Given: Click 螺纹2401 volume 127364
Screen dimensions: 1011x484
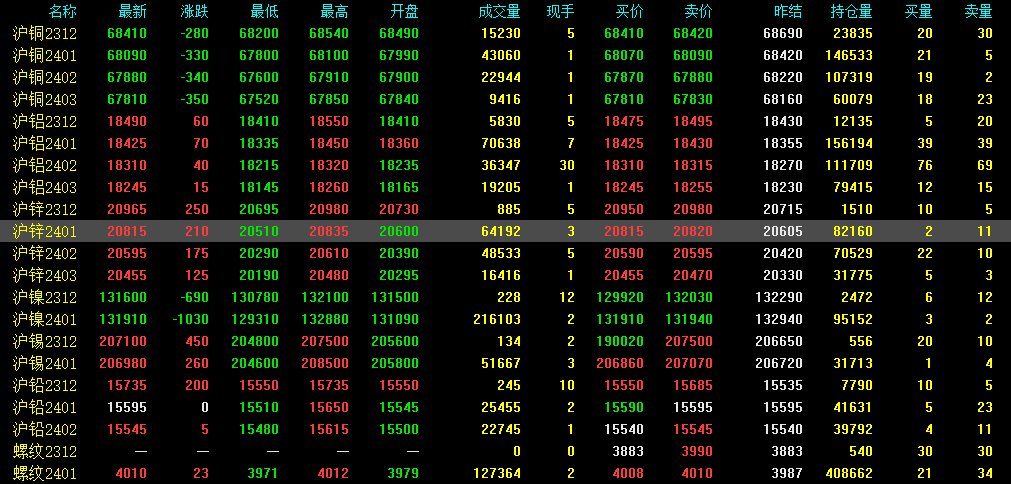Looking at the screenshot, I should tap(497, 474).
